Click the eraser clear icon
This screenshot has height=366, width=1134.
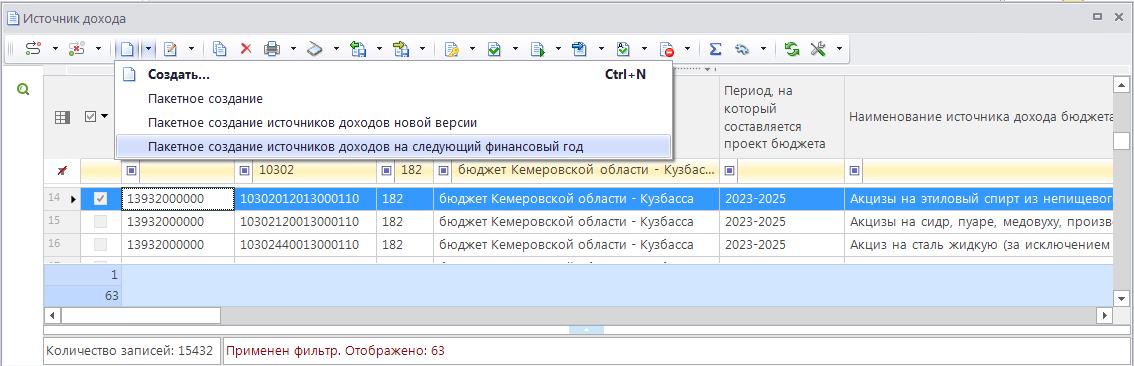point(315,49)
